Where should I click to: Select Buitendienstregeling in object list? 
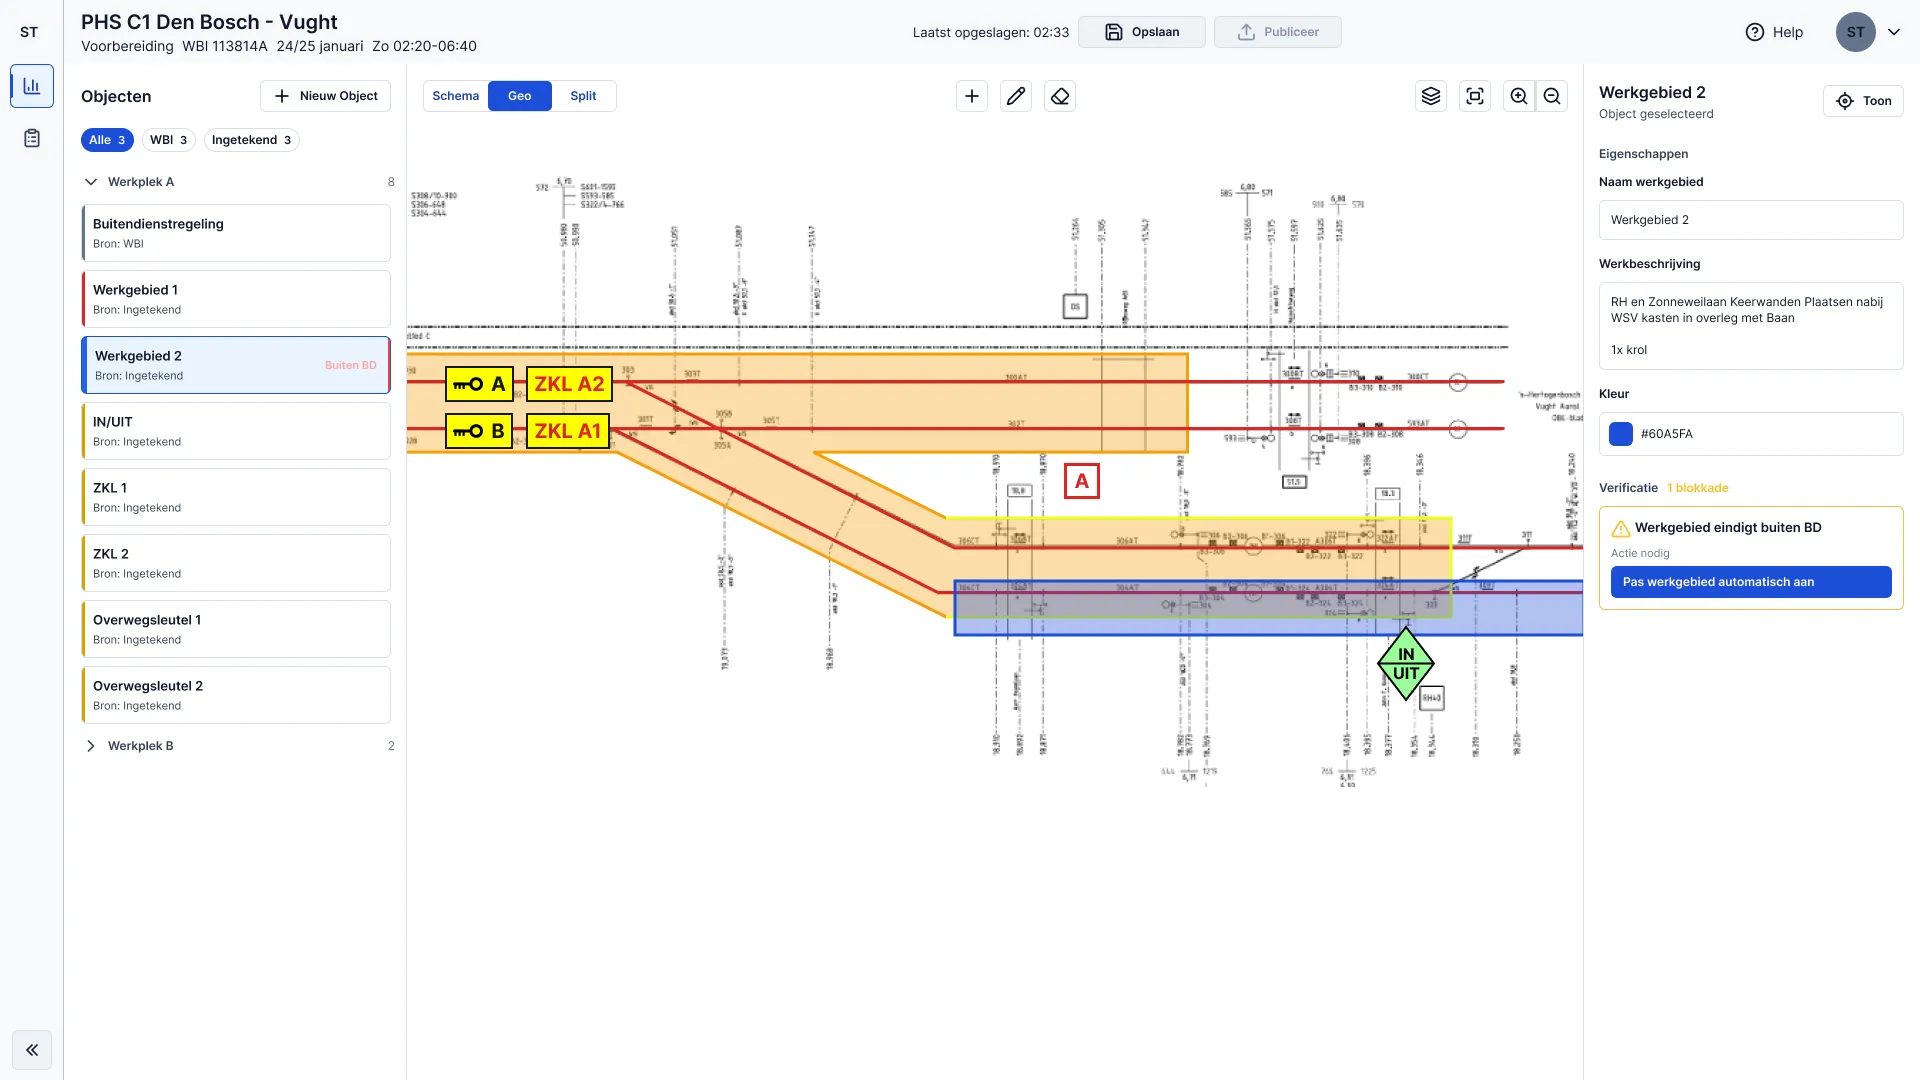pos(236,233)
